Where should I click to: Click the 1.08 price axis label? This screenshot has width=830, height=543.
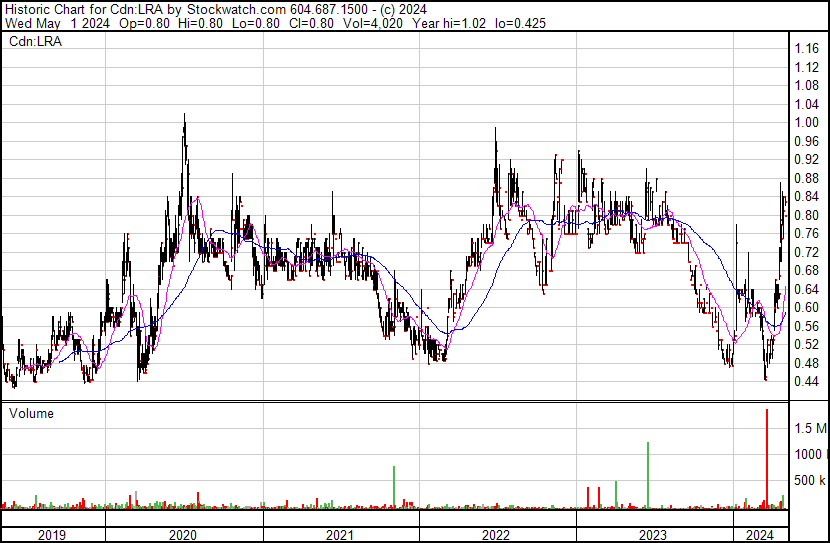pyautogui.click(x=807, y=86)
